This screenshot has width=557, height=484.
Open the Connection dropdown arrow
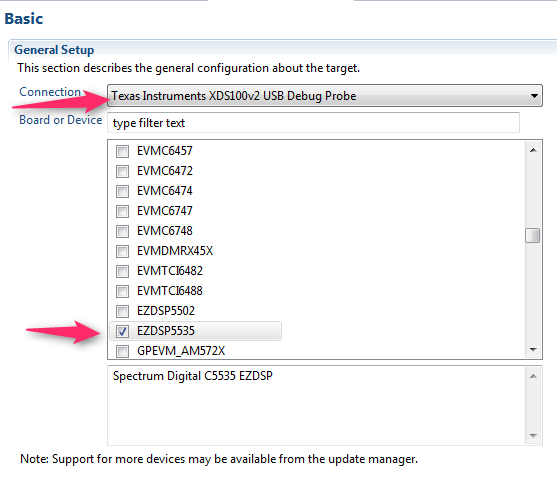click(x=534, y=96)
